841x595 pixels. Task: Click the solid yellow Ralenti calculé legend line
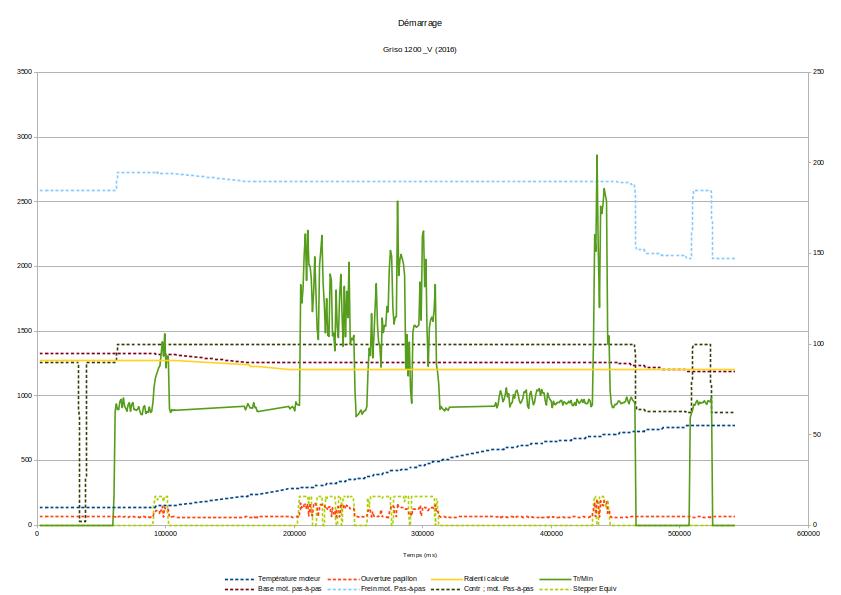[447, 579]
